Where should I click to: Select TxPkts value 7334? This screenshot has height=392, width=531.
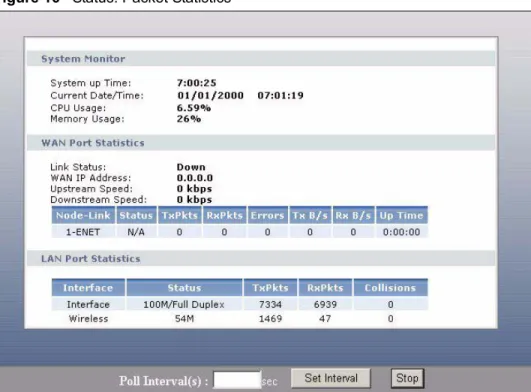270,304
